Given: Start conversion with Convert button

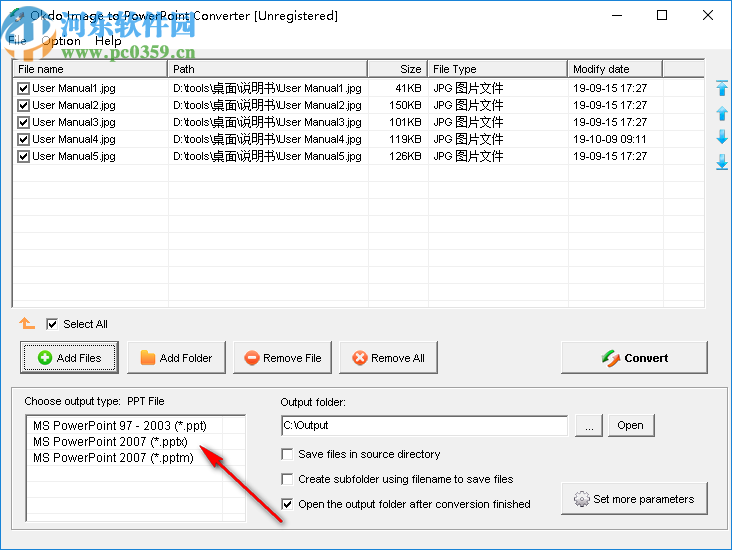Looking at the screenshot, I should tap(634, 358).
